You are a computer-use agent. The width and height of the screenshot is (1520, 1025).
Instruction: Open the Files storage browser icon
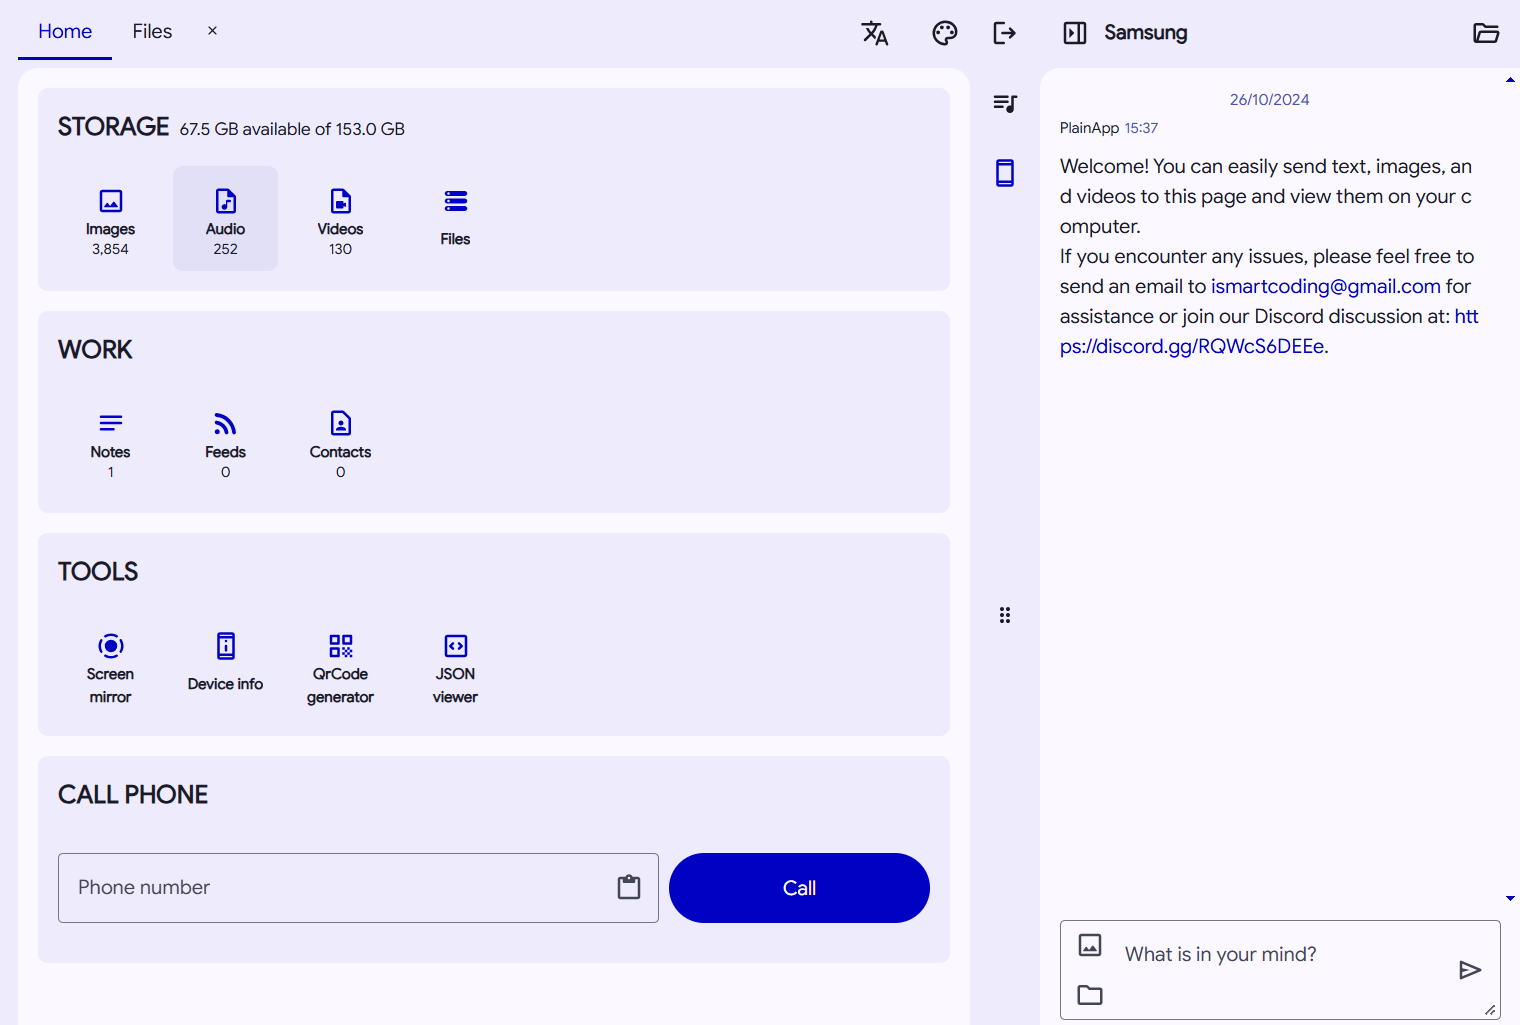coord(455,218)
